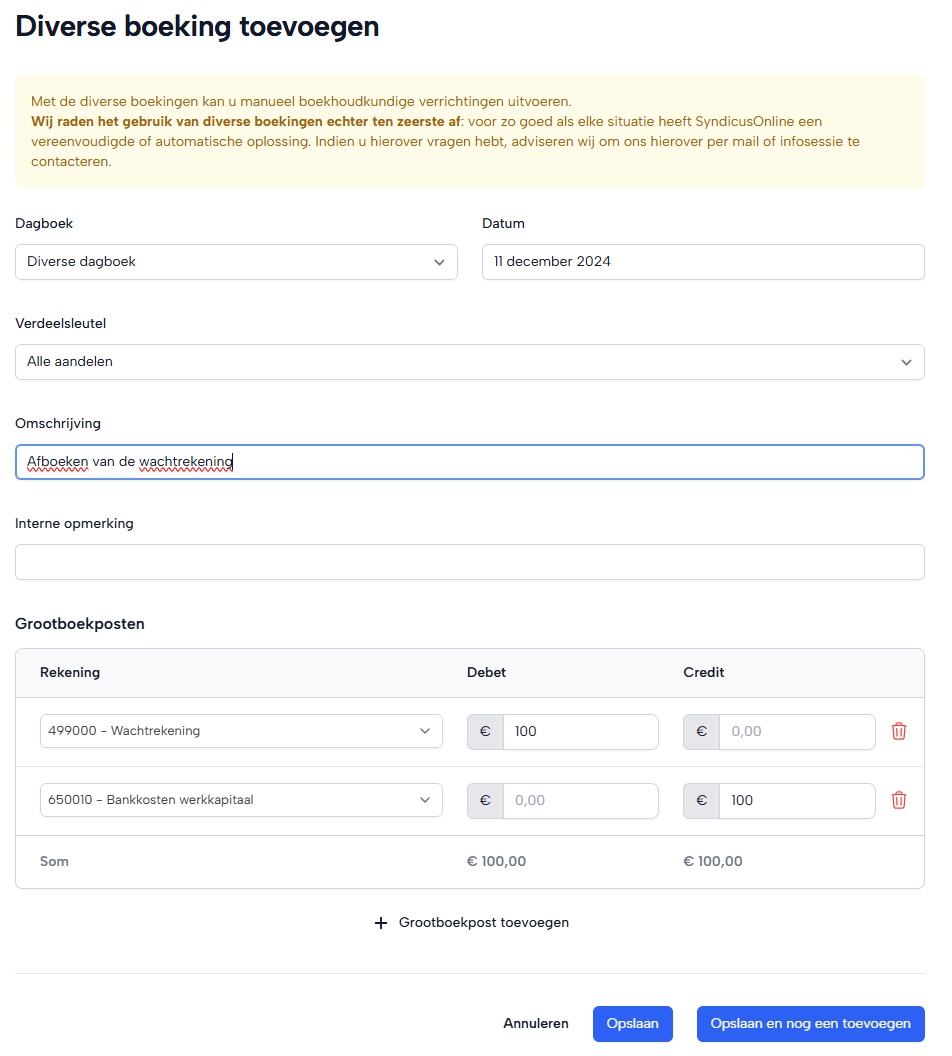Add a new line via Grootboekpost toevoegen
Viewport: 952px width, 1056px height.
pos(483,923)
